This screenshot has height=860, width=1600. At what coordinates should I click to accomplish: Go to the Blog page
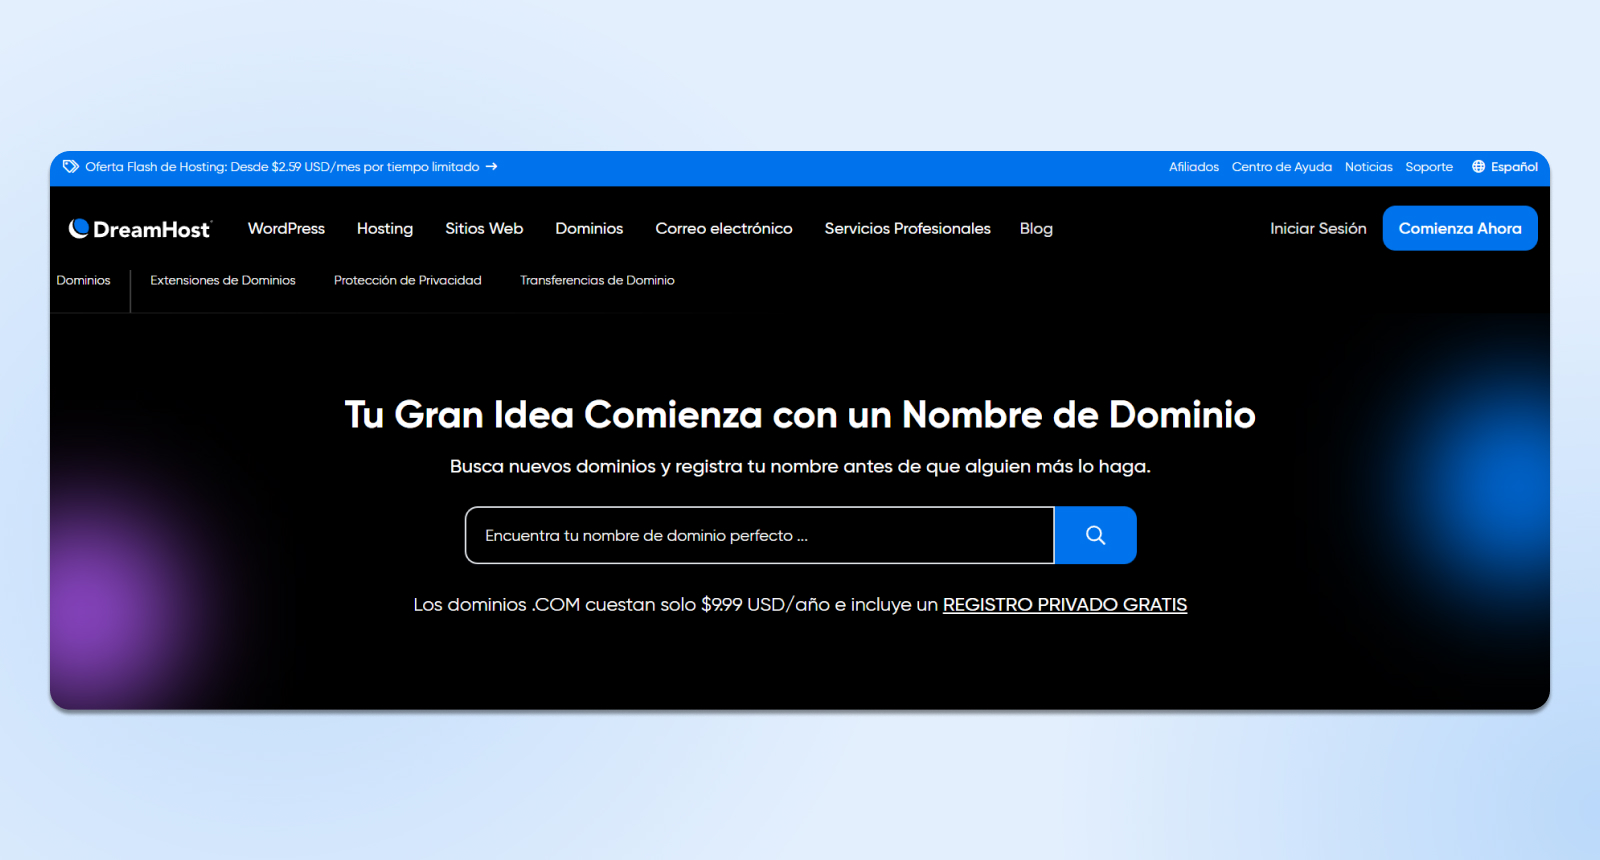coord(1036,229)
